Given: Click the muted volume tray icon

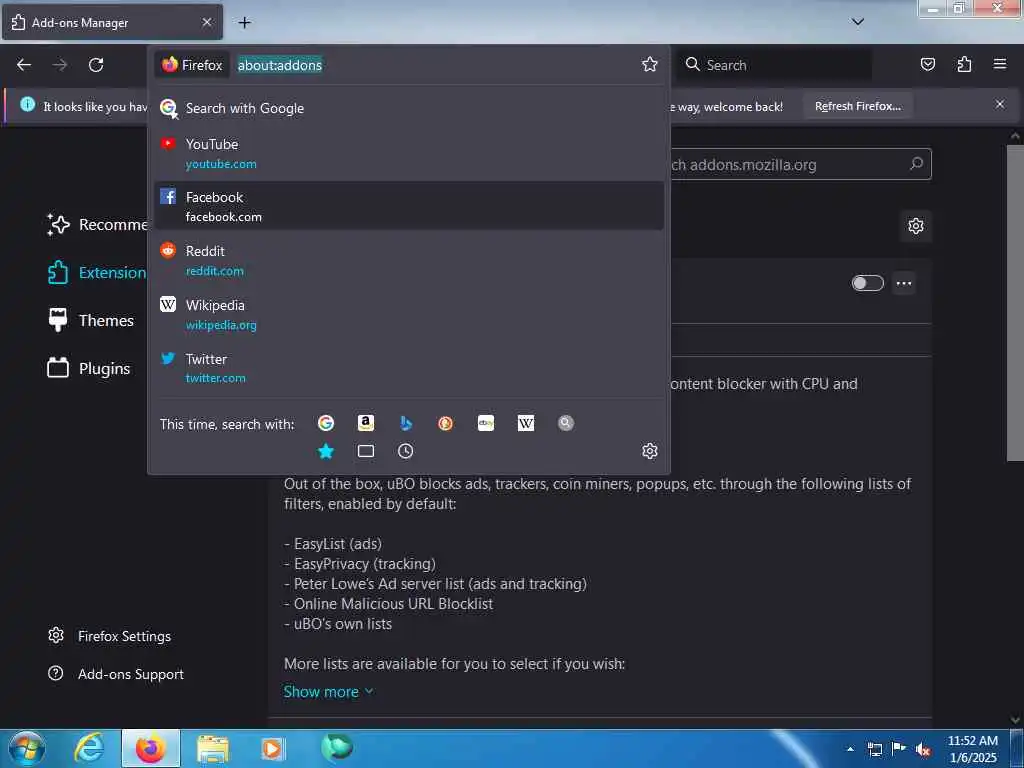Looking at the screenshot, I should click(x=923, y=750).
